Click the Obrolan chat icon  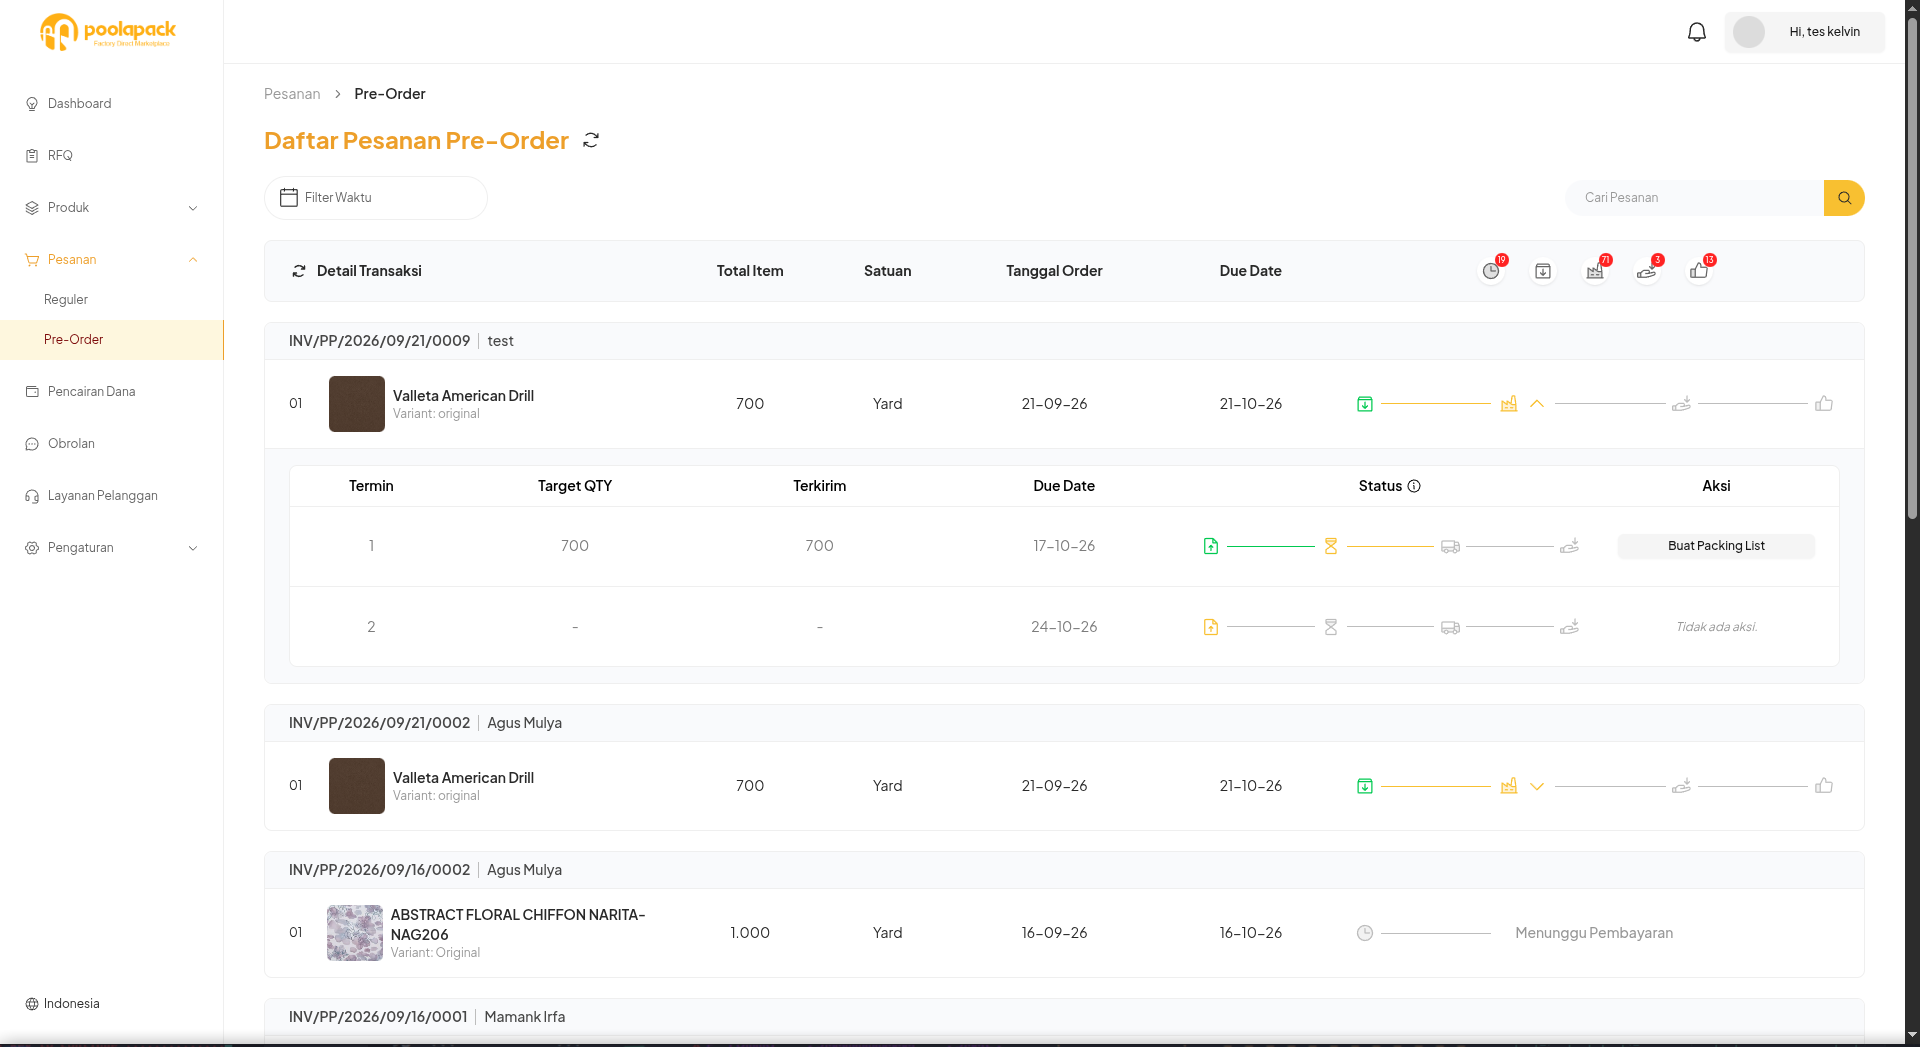coord(32,444)
